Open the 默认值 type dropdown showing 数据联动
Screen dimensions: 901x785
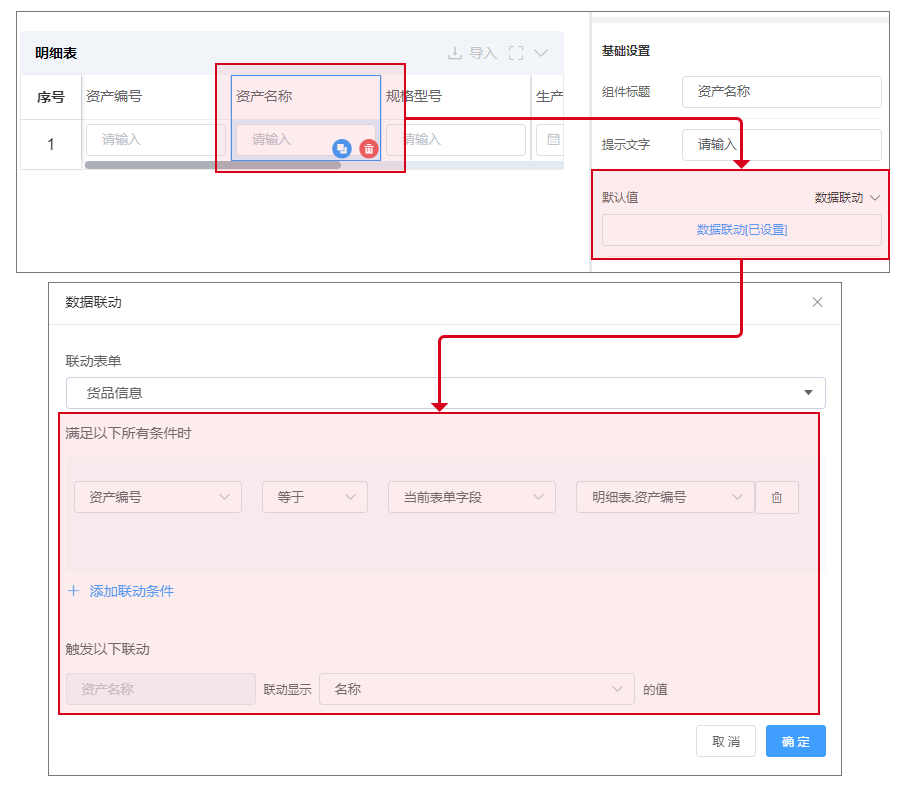click(x=847, y=198)
